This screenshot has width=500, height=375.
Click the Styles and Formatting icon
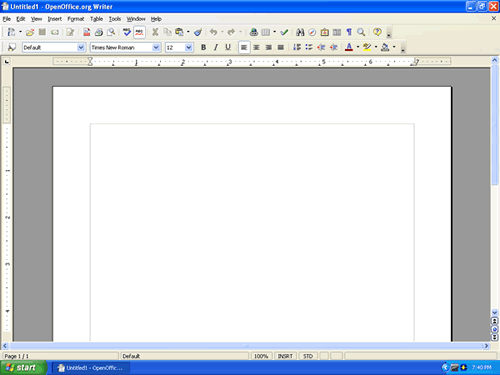pos(12,47)
